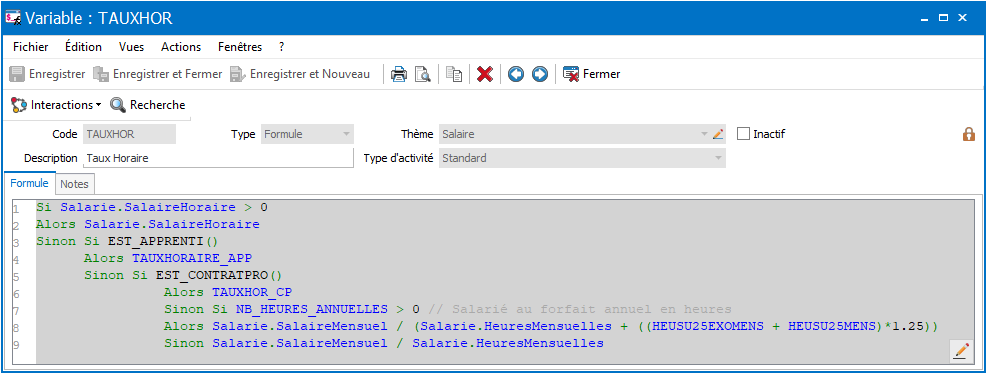Screen dimensions: 987x374
Task: Click formula line 'Alors TAUXHORAIRE_APP'
Action: pos(168,258)
